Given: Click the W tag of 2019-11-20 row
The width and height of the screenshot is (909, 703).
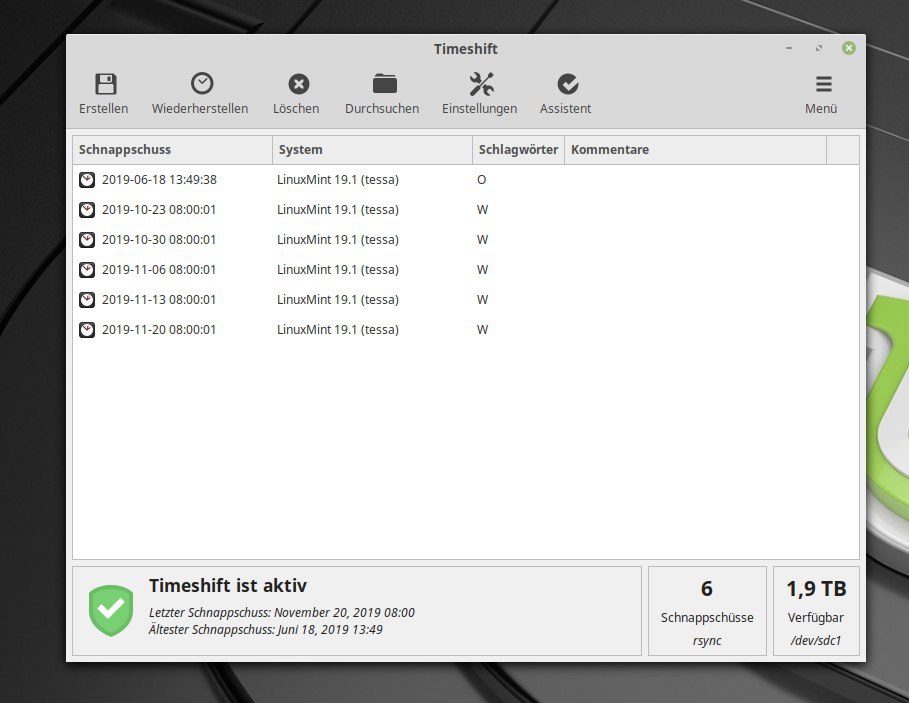Looking at the screenshot, I should [482, 330].
